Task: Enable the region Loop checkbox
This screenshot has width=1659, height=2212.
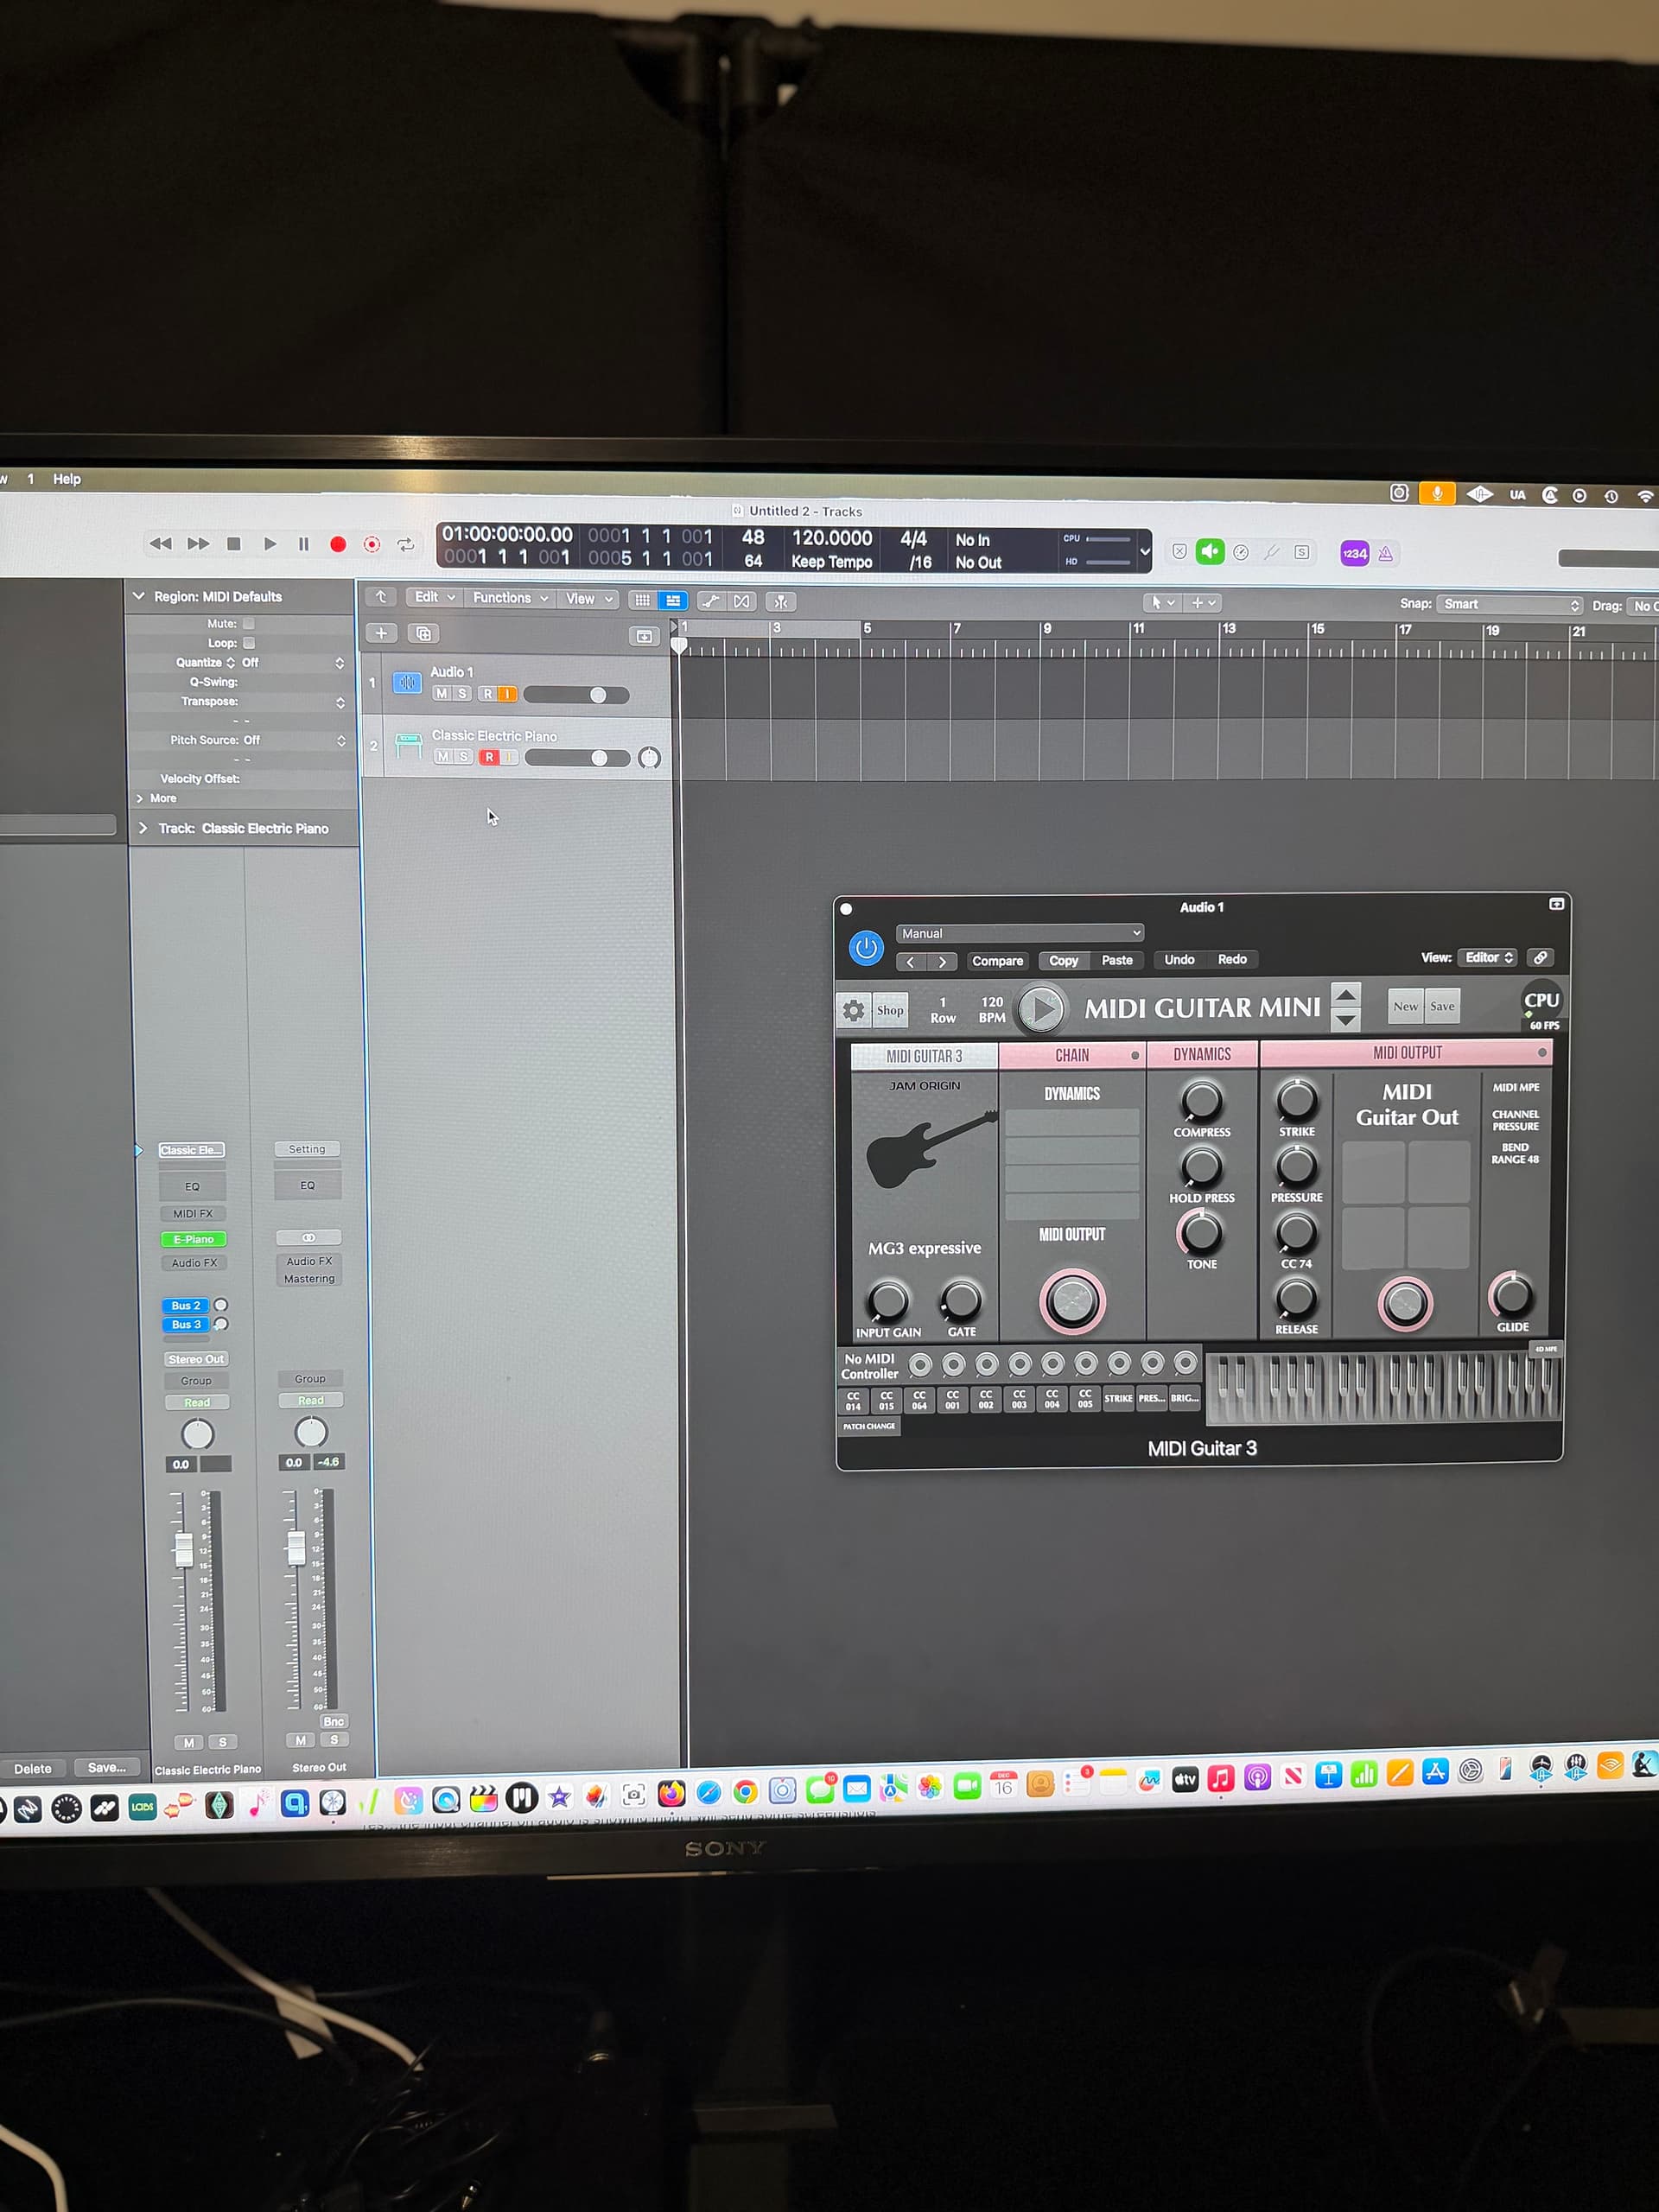Action: tap(248, 643)
